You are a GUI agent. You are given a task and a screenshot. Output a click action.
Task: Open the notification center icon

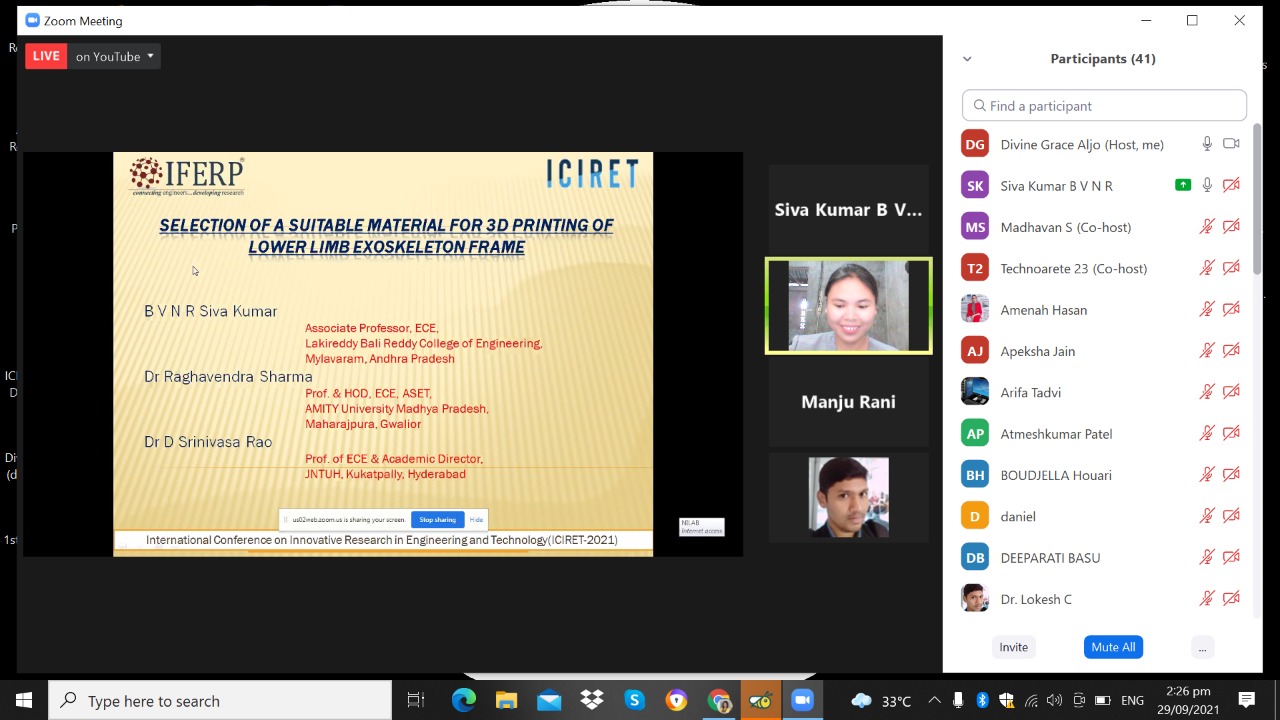[1247, 700]
